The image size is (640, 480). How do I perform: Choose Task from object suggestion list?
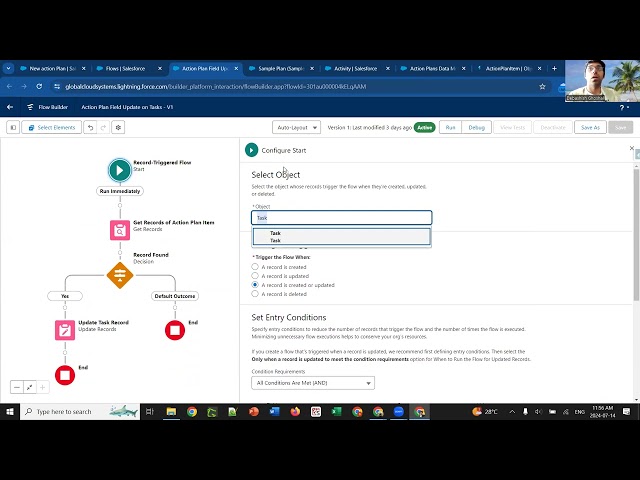tap(342, 237)
